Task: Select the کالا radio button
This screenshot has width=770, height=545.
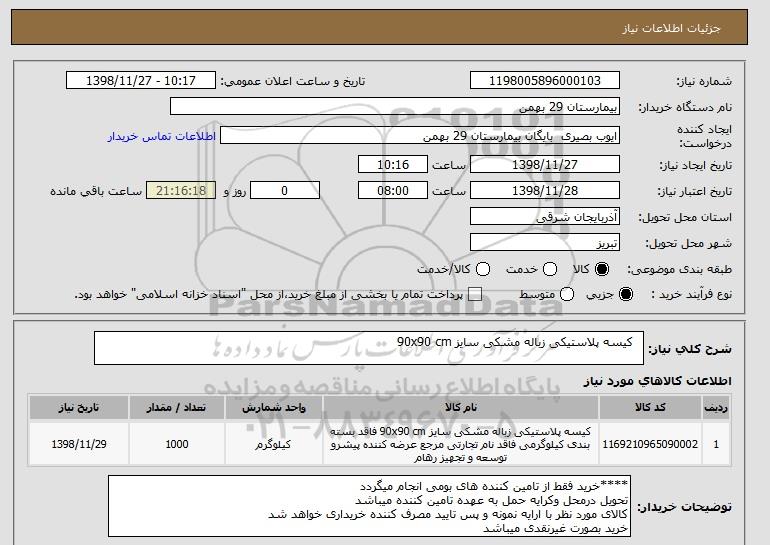Action: 602,269
